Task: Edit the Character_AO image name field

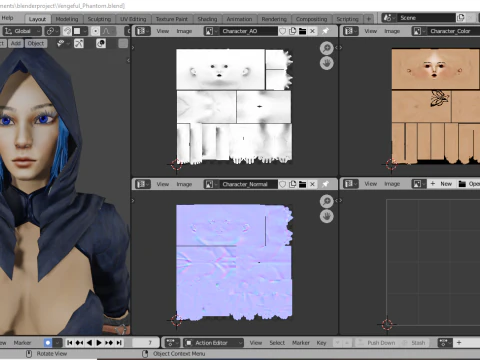Action: tap(248, 31)
